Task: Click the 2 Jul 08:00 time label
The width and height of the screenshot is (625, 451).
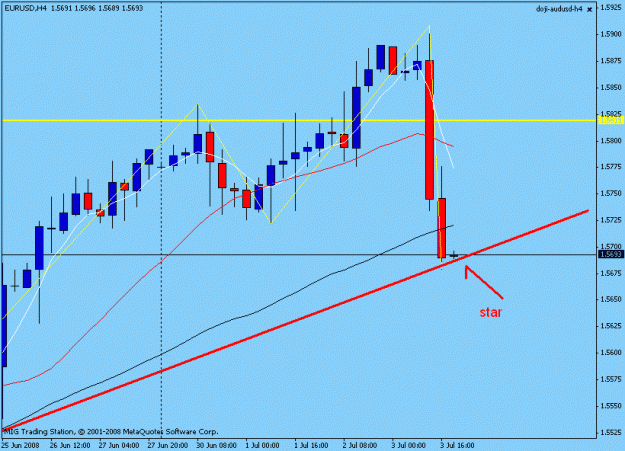Action: click(360, 445)
